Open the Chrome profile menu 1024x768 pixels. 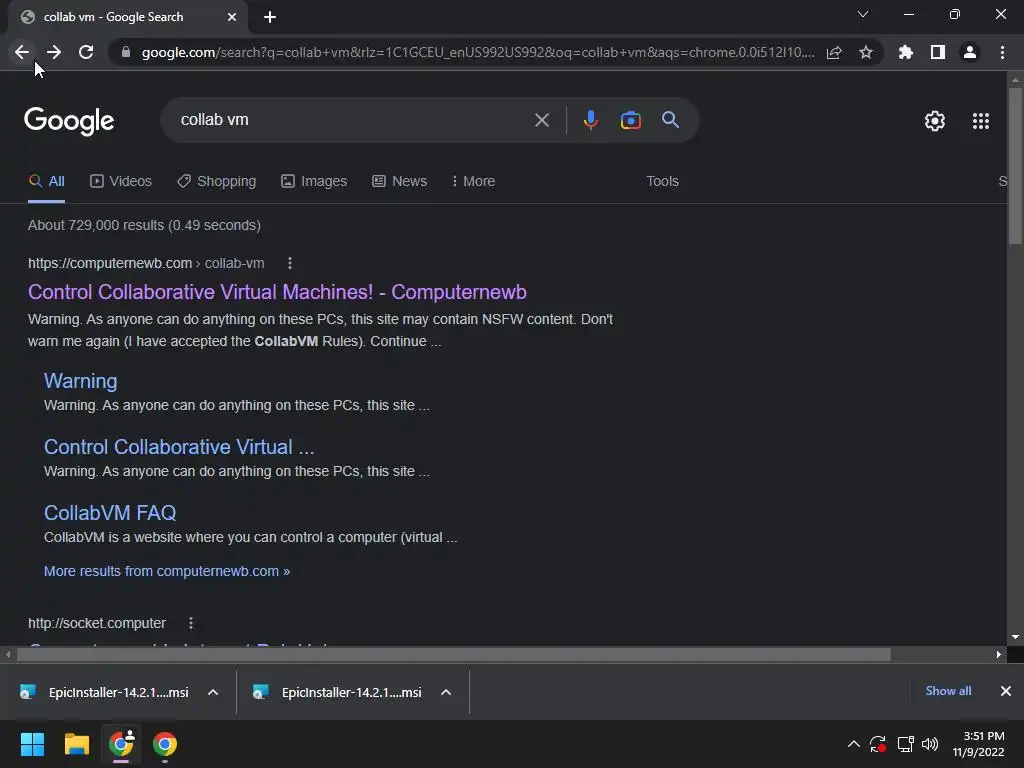pos(970,52)
